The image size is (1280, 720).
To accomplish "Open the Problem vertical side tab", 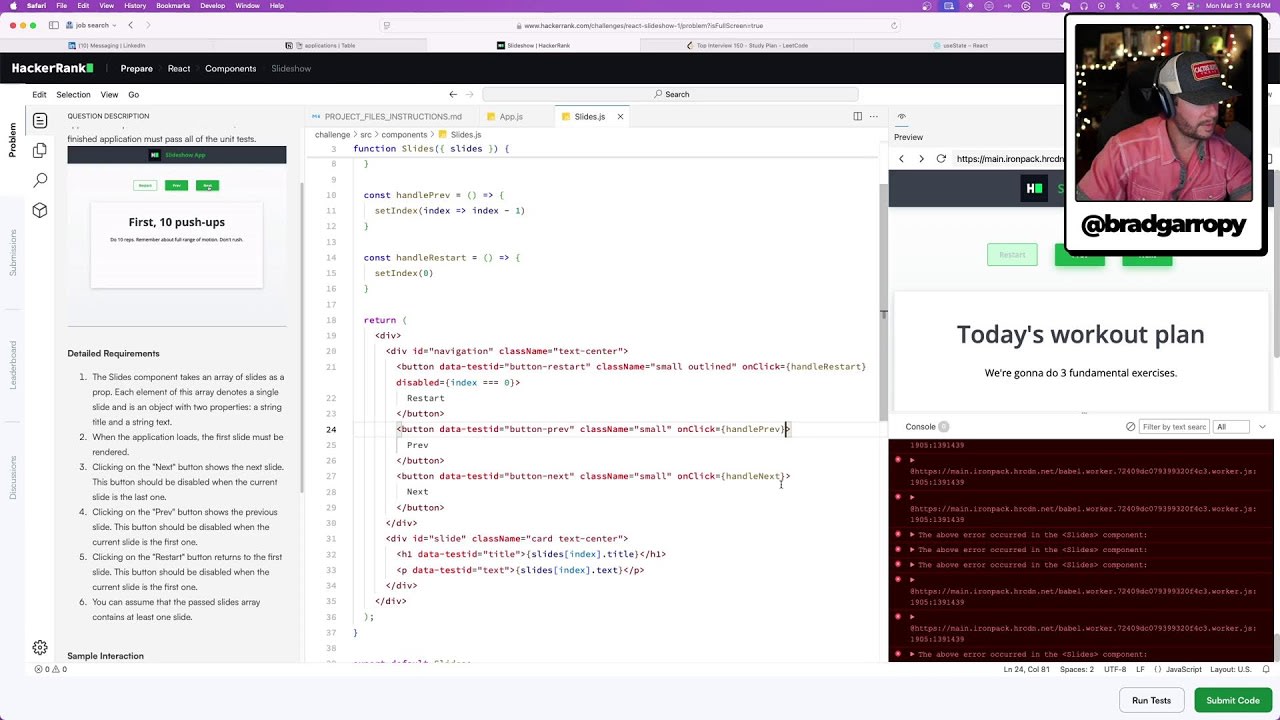I will tap(13, 140).
